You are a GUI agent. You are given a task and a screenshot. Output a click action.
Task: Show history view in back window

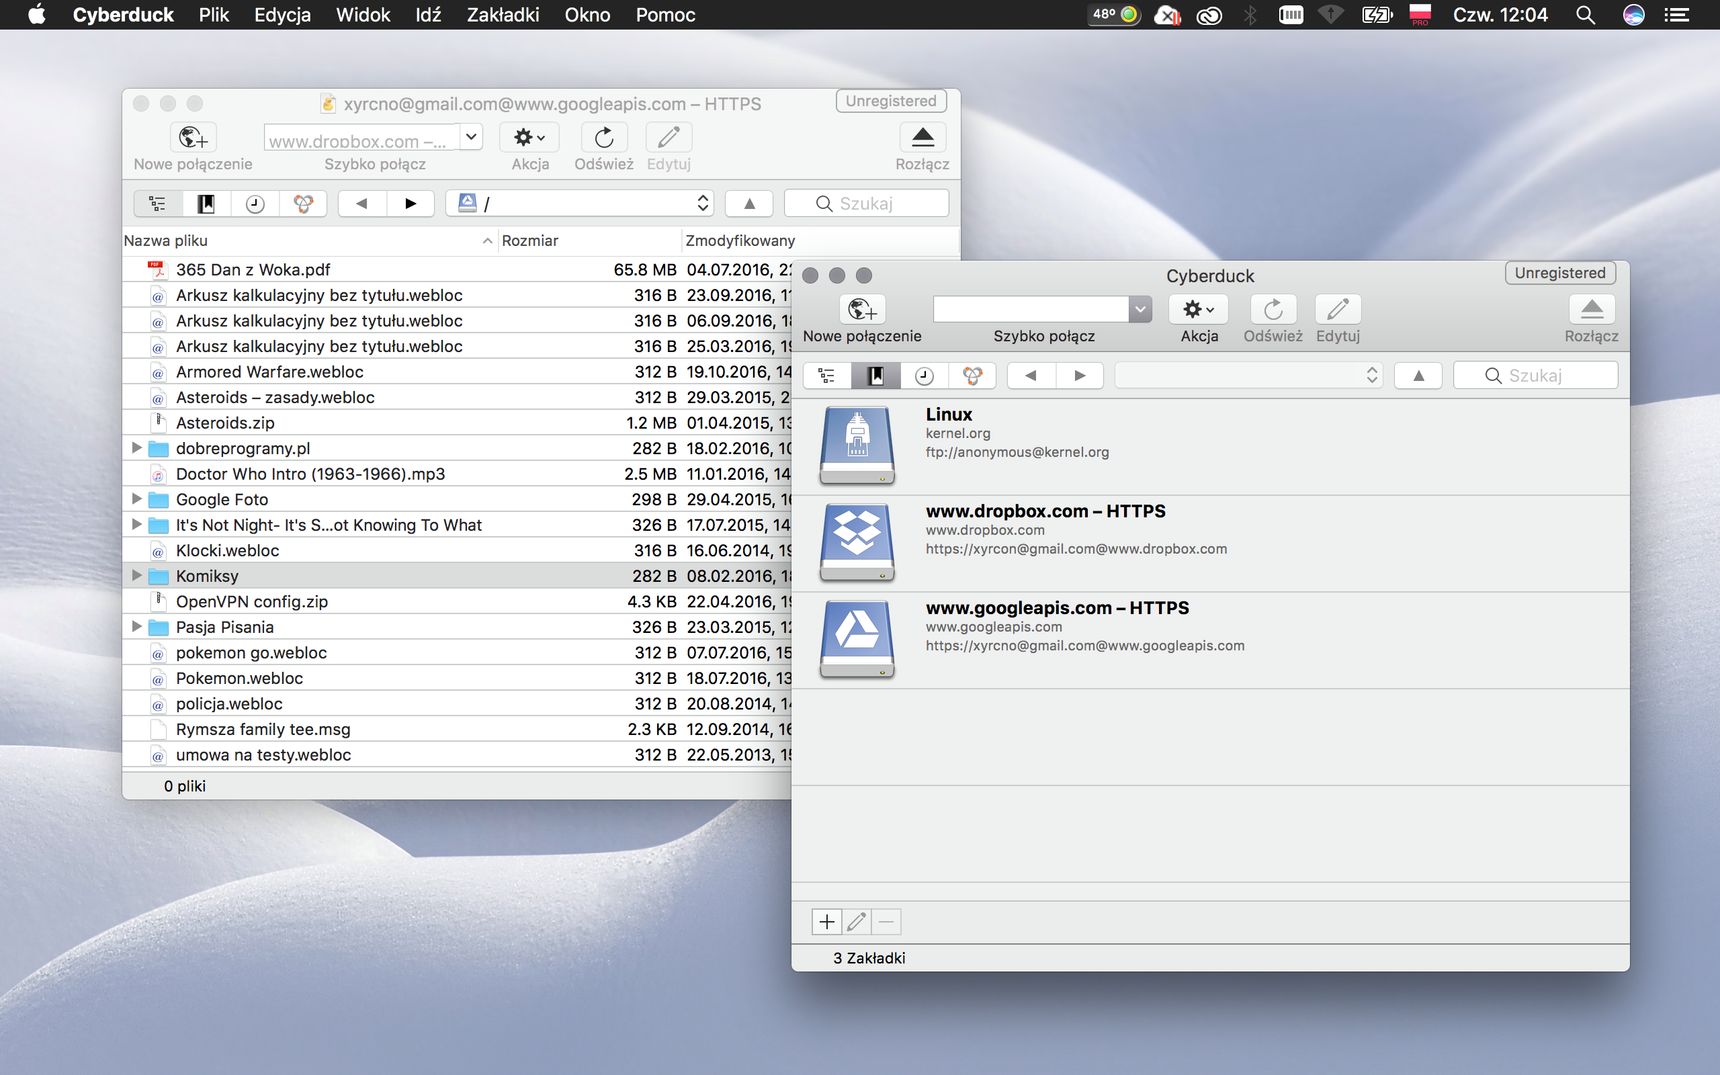255,203
